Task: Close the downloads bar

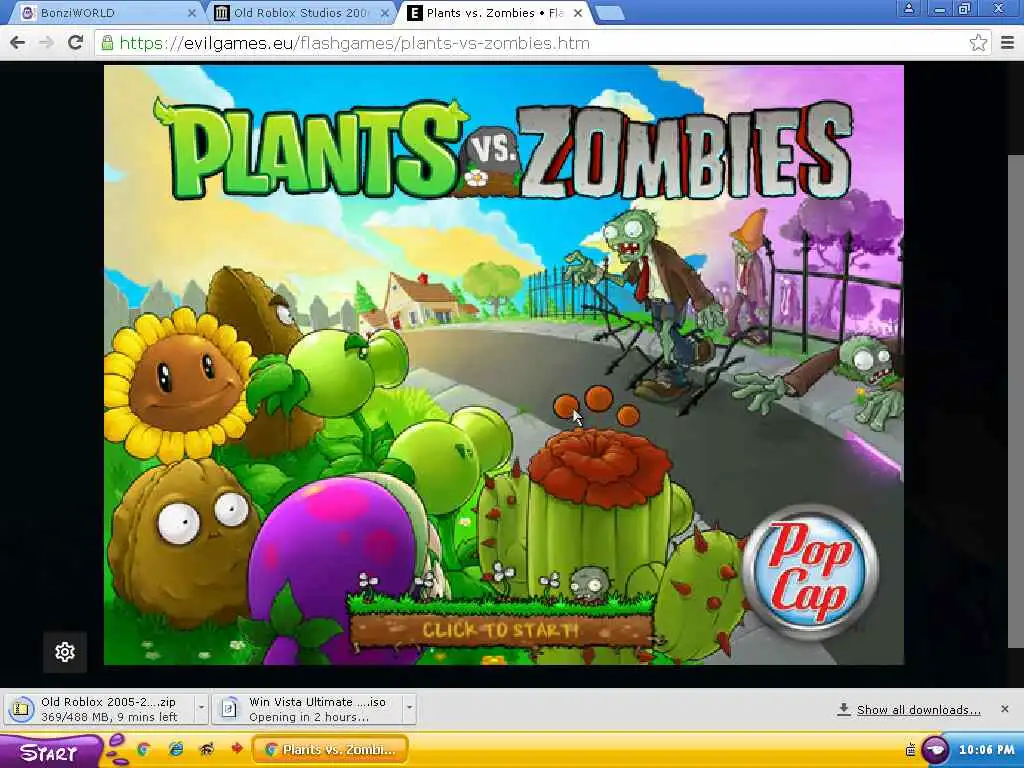Action: (1004, 709)
